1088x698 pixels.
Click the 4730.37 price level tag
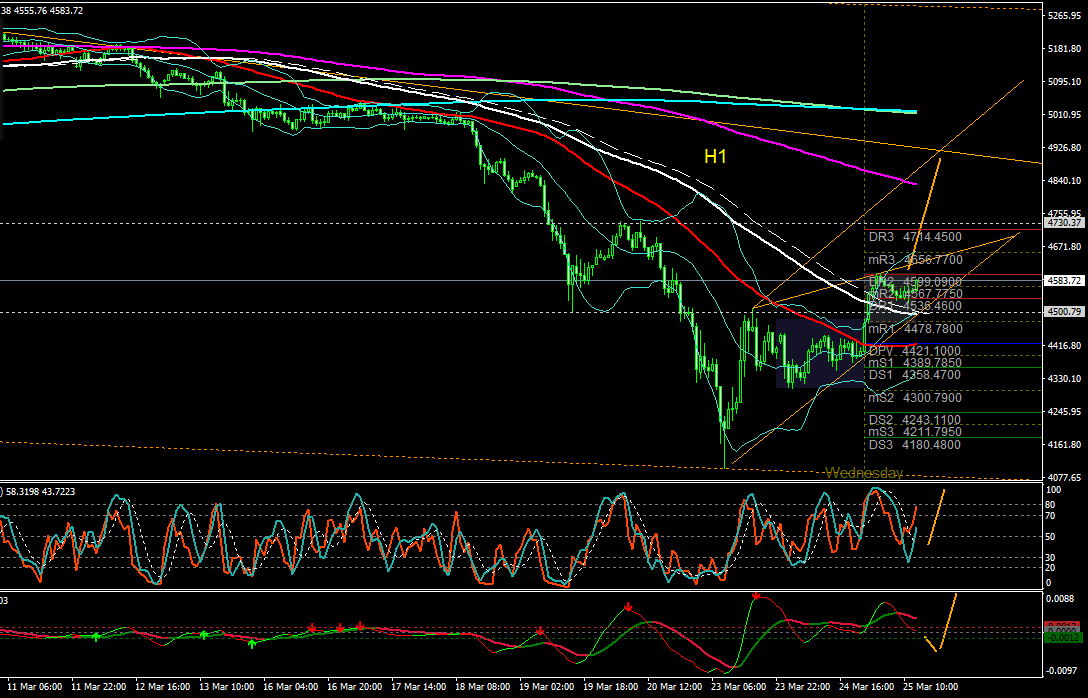click(1064, 223)
